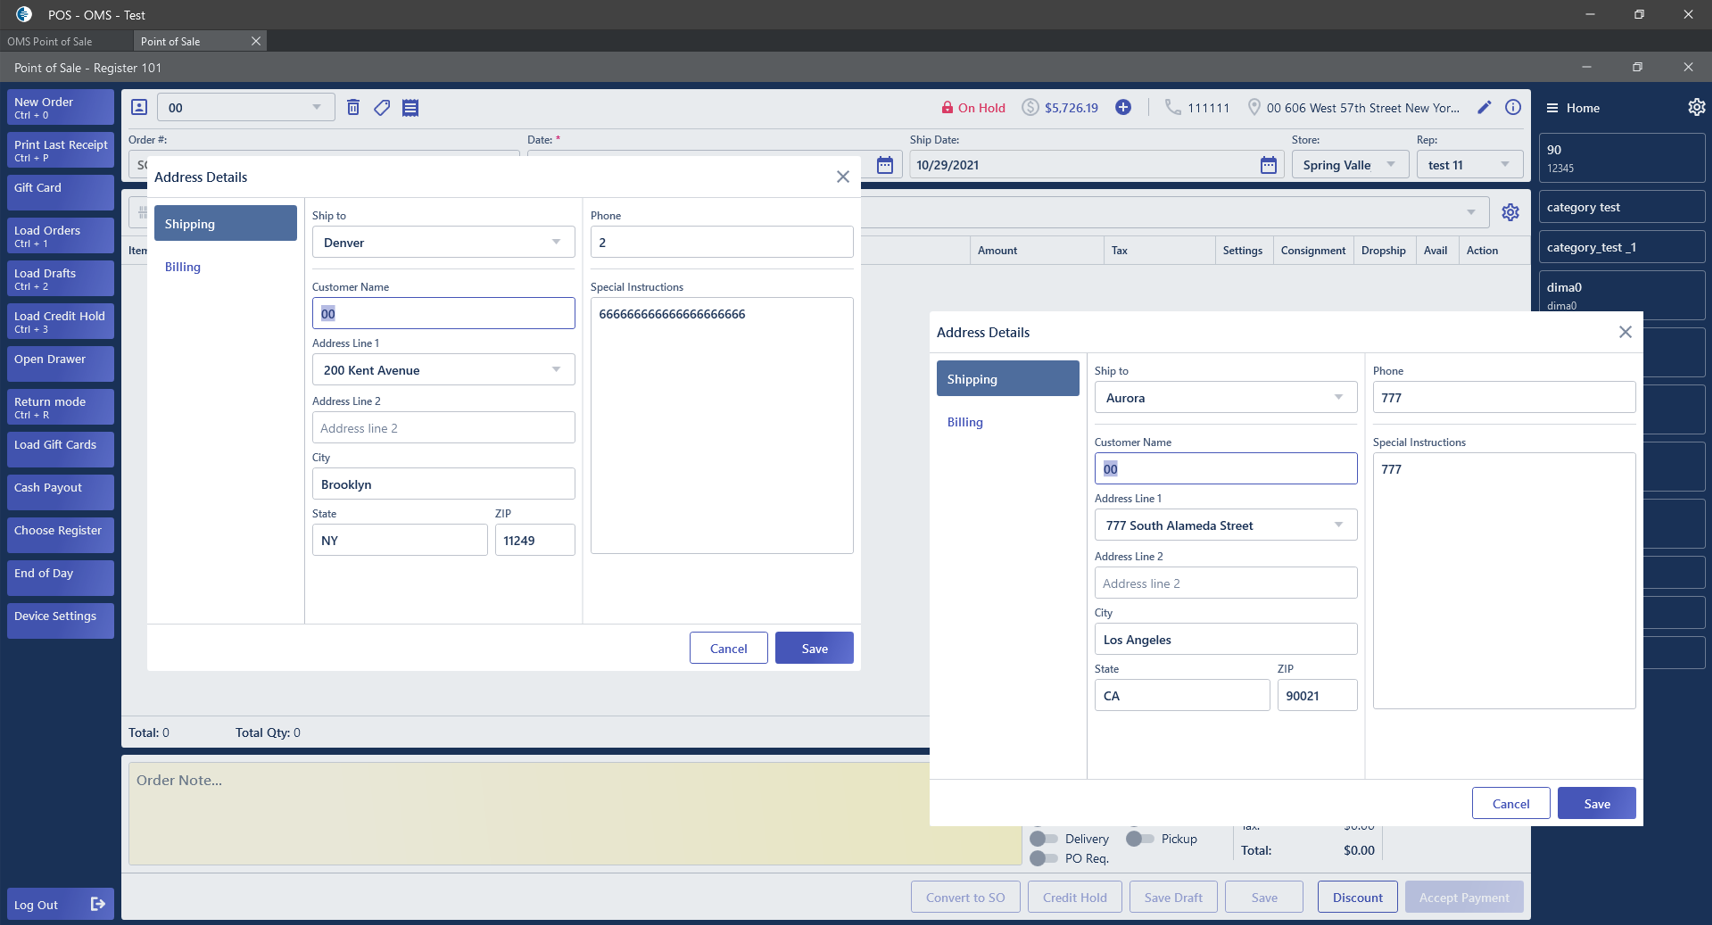
Task: Click the Load Drafts button
Action: [x=60, y=279]
